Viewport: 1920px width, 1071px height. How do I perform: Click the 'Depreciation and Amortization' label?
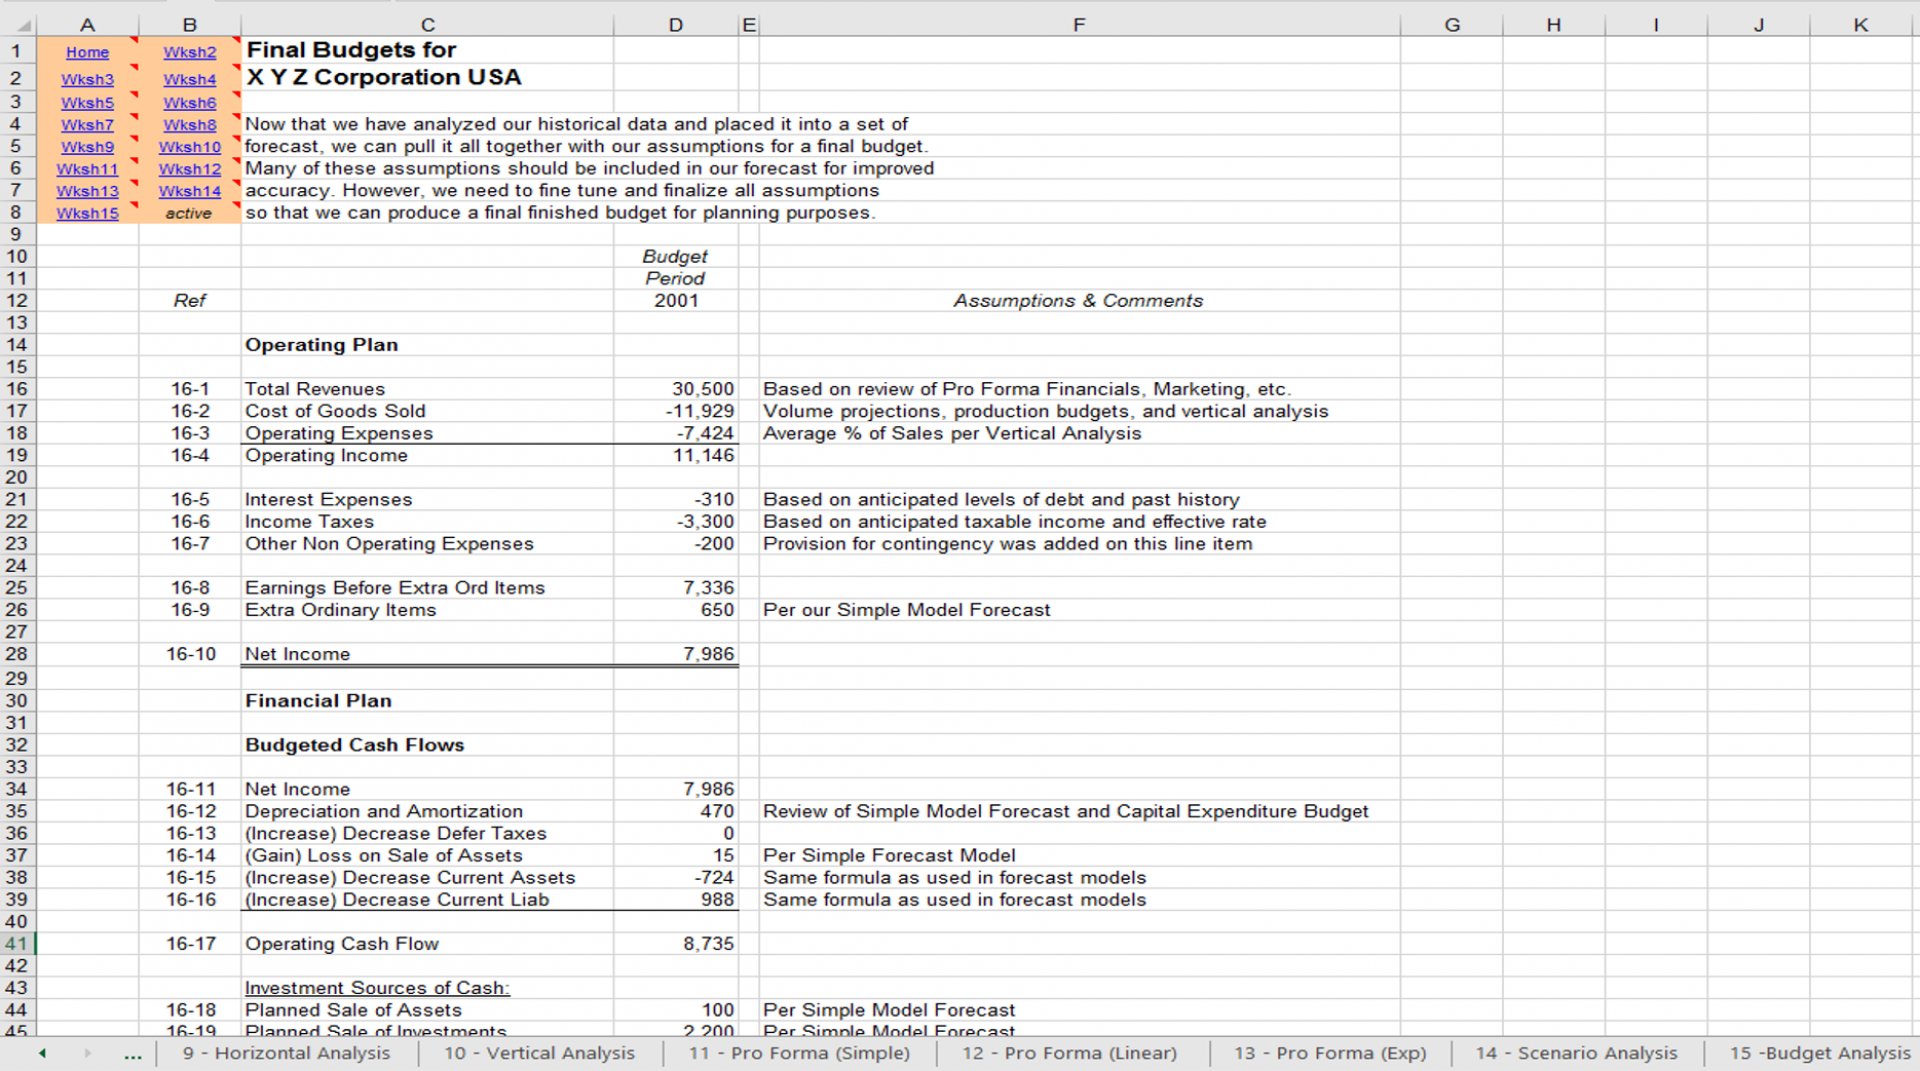384,811
